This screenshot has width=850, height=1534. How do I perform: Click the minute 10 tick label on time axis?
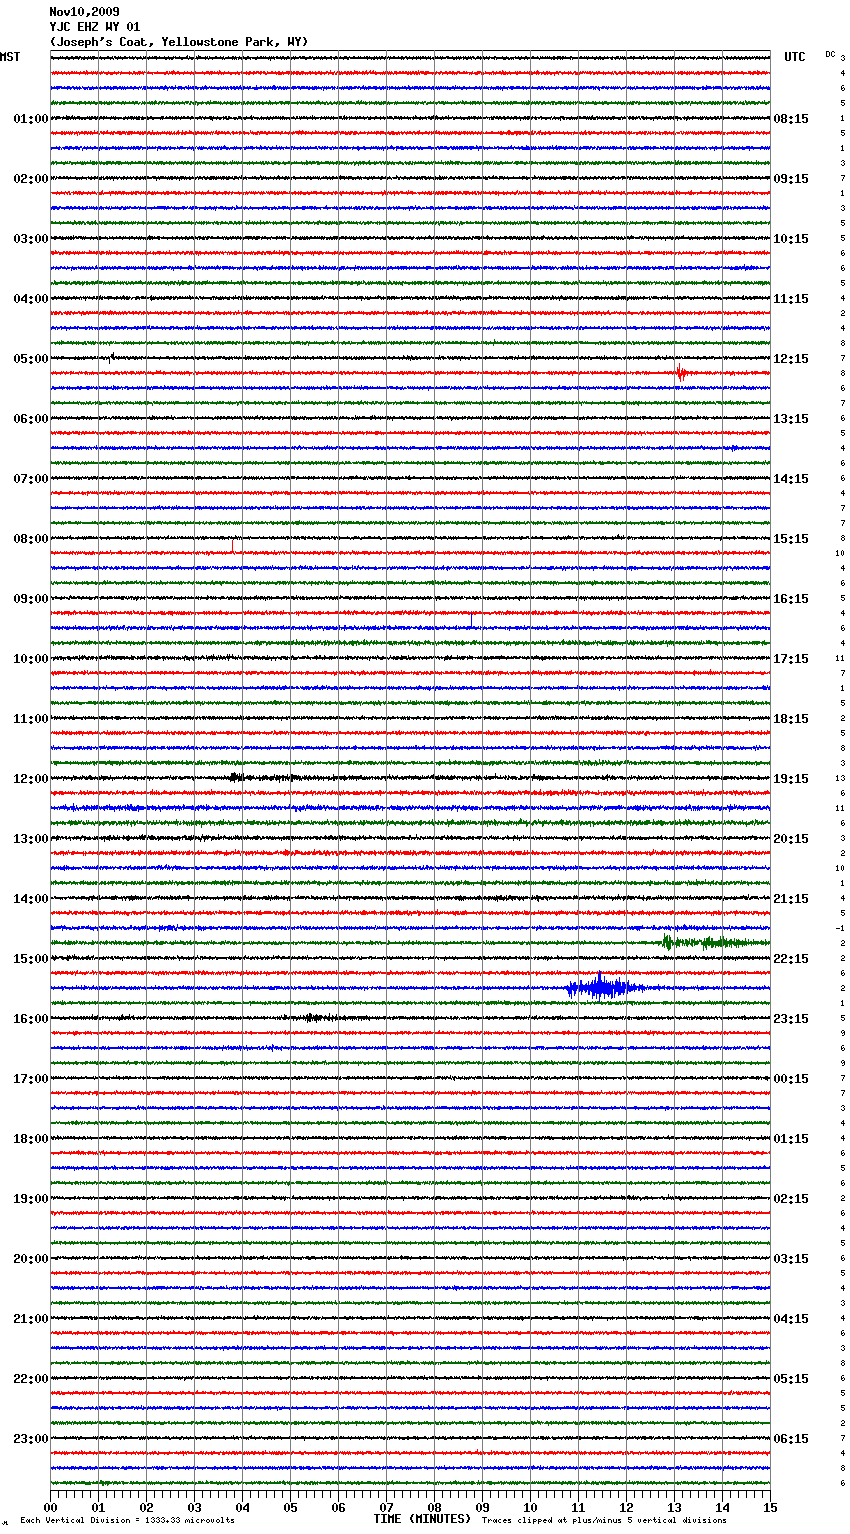click(x=530, y=1507)
